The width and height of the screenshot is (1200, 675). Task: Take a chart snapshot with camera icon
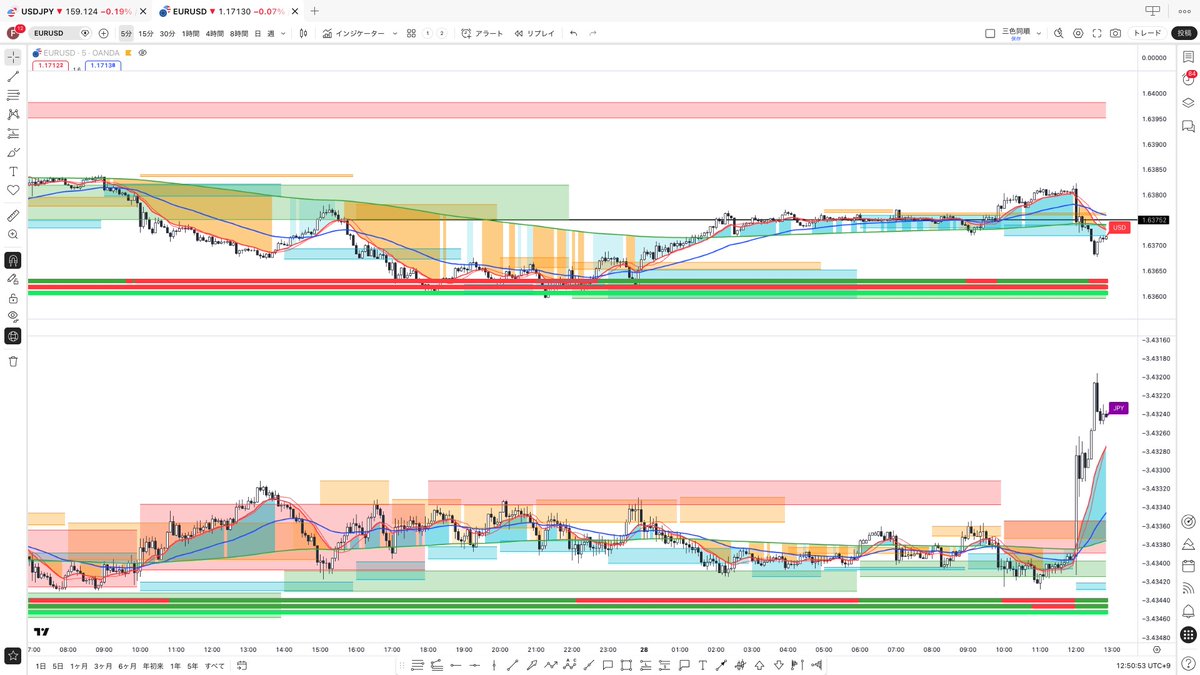click(1115, 33)
